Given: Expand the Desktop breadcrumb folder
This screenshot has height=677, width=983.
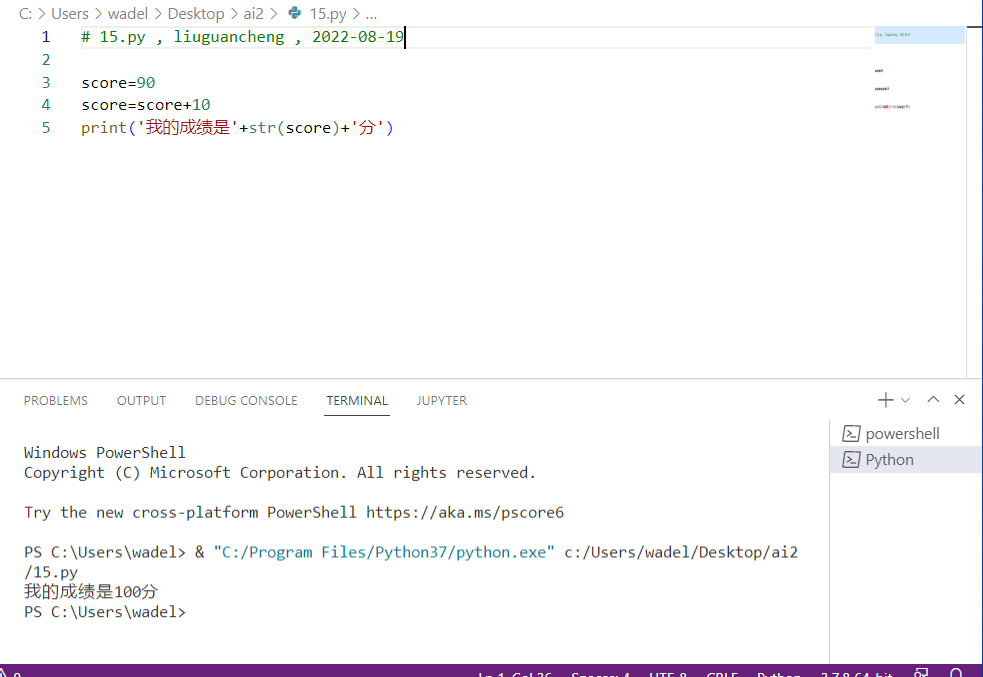Looking at the screenshot, I should point(194,14).
